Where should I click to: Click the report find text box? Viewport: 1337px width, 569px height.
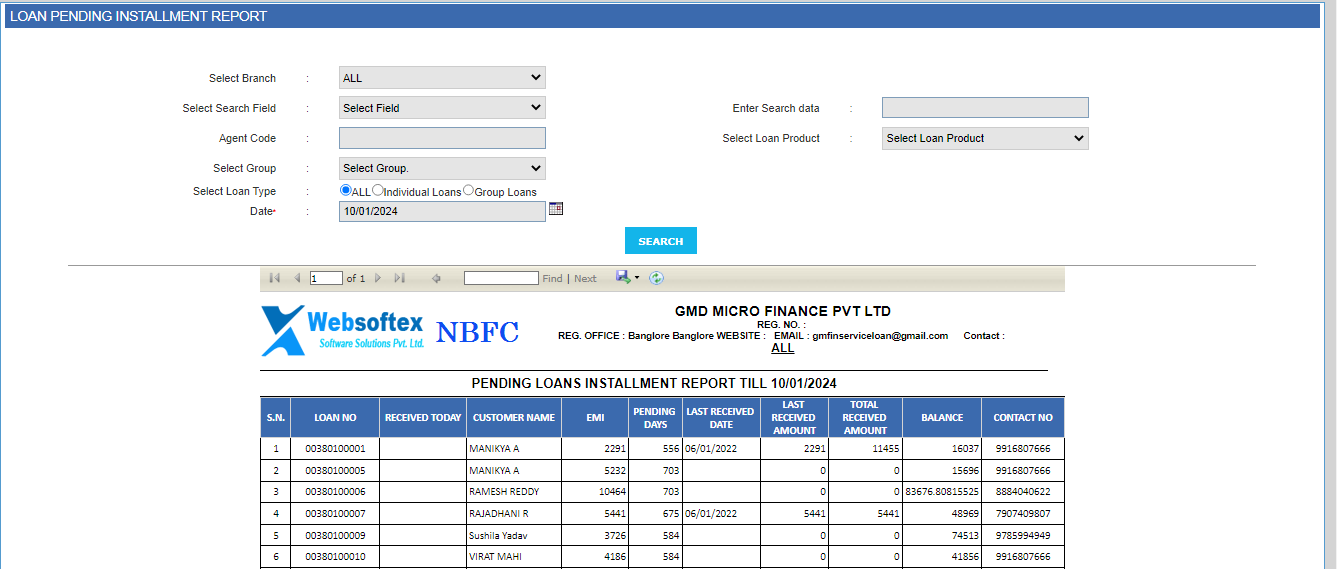tap(501, 278)
